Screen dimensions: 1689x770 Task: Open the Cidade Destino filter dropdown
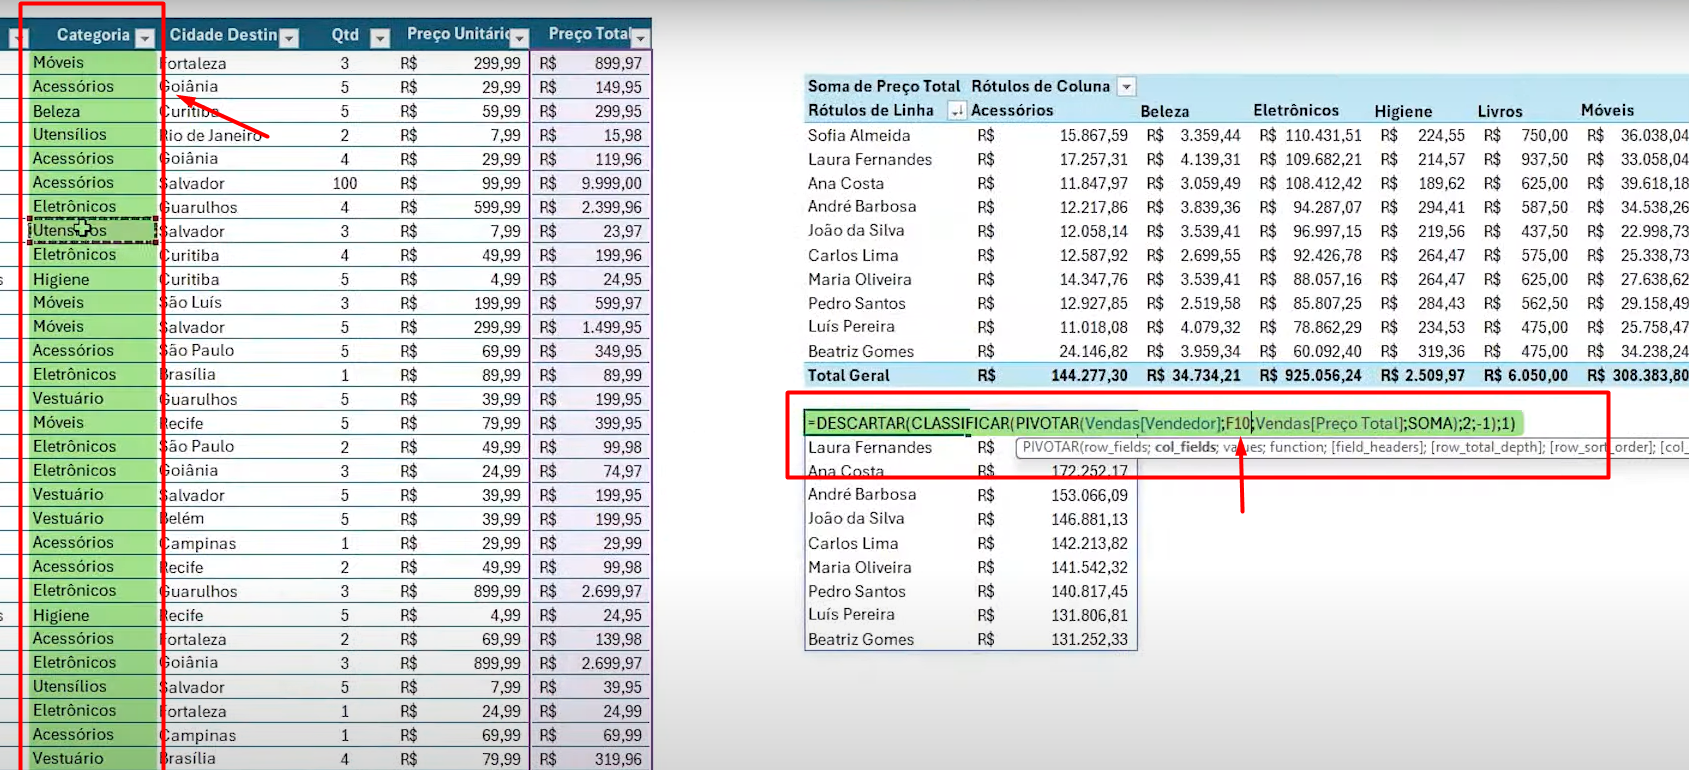pos(289,38)
